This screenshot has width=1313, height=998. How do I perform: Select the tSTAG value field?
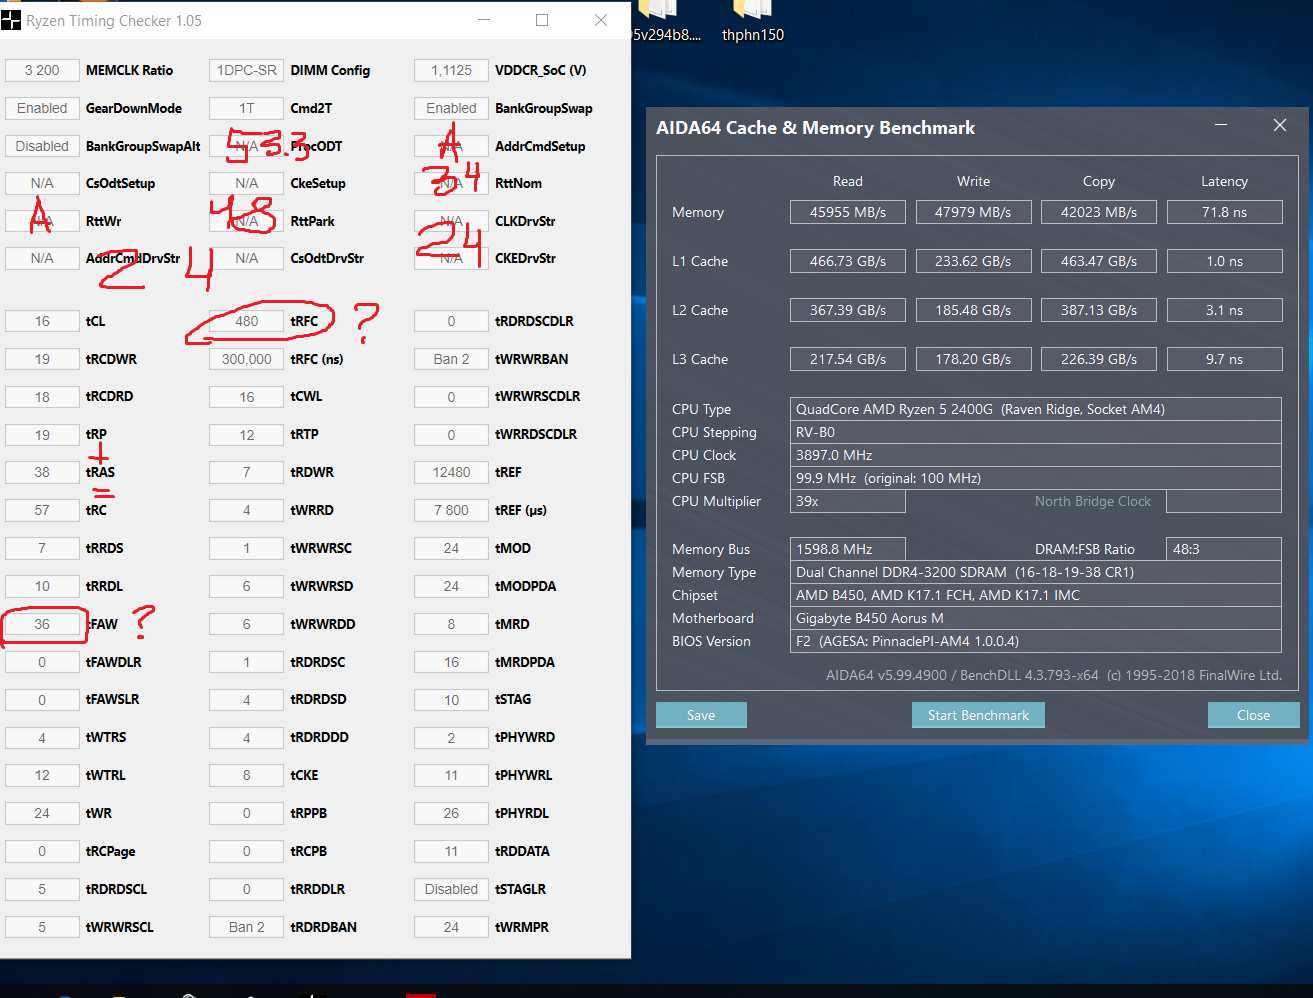click(x=451, y=699)
